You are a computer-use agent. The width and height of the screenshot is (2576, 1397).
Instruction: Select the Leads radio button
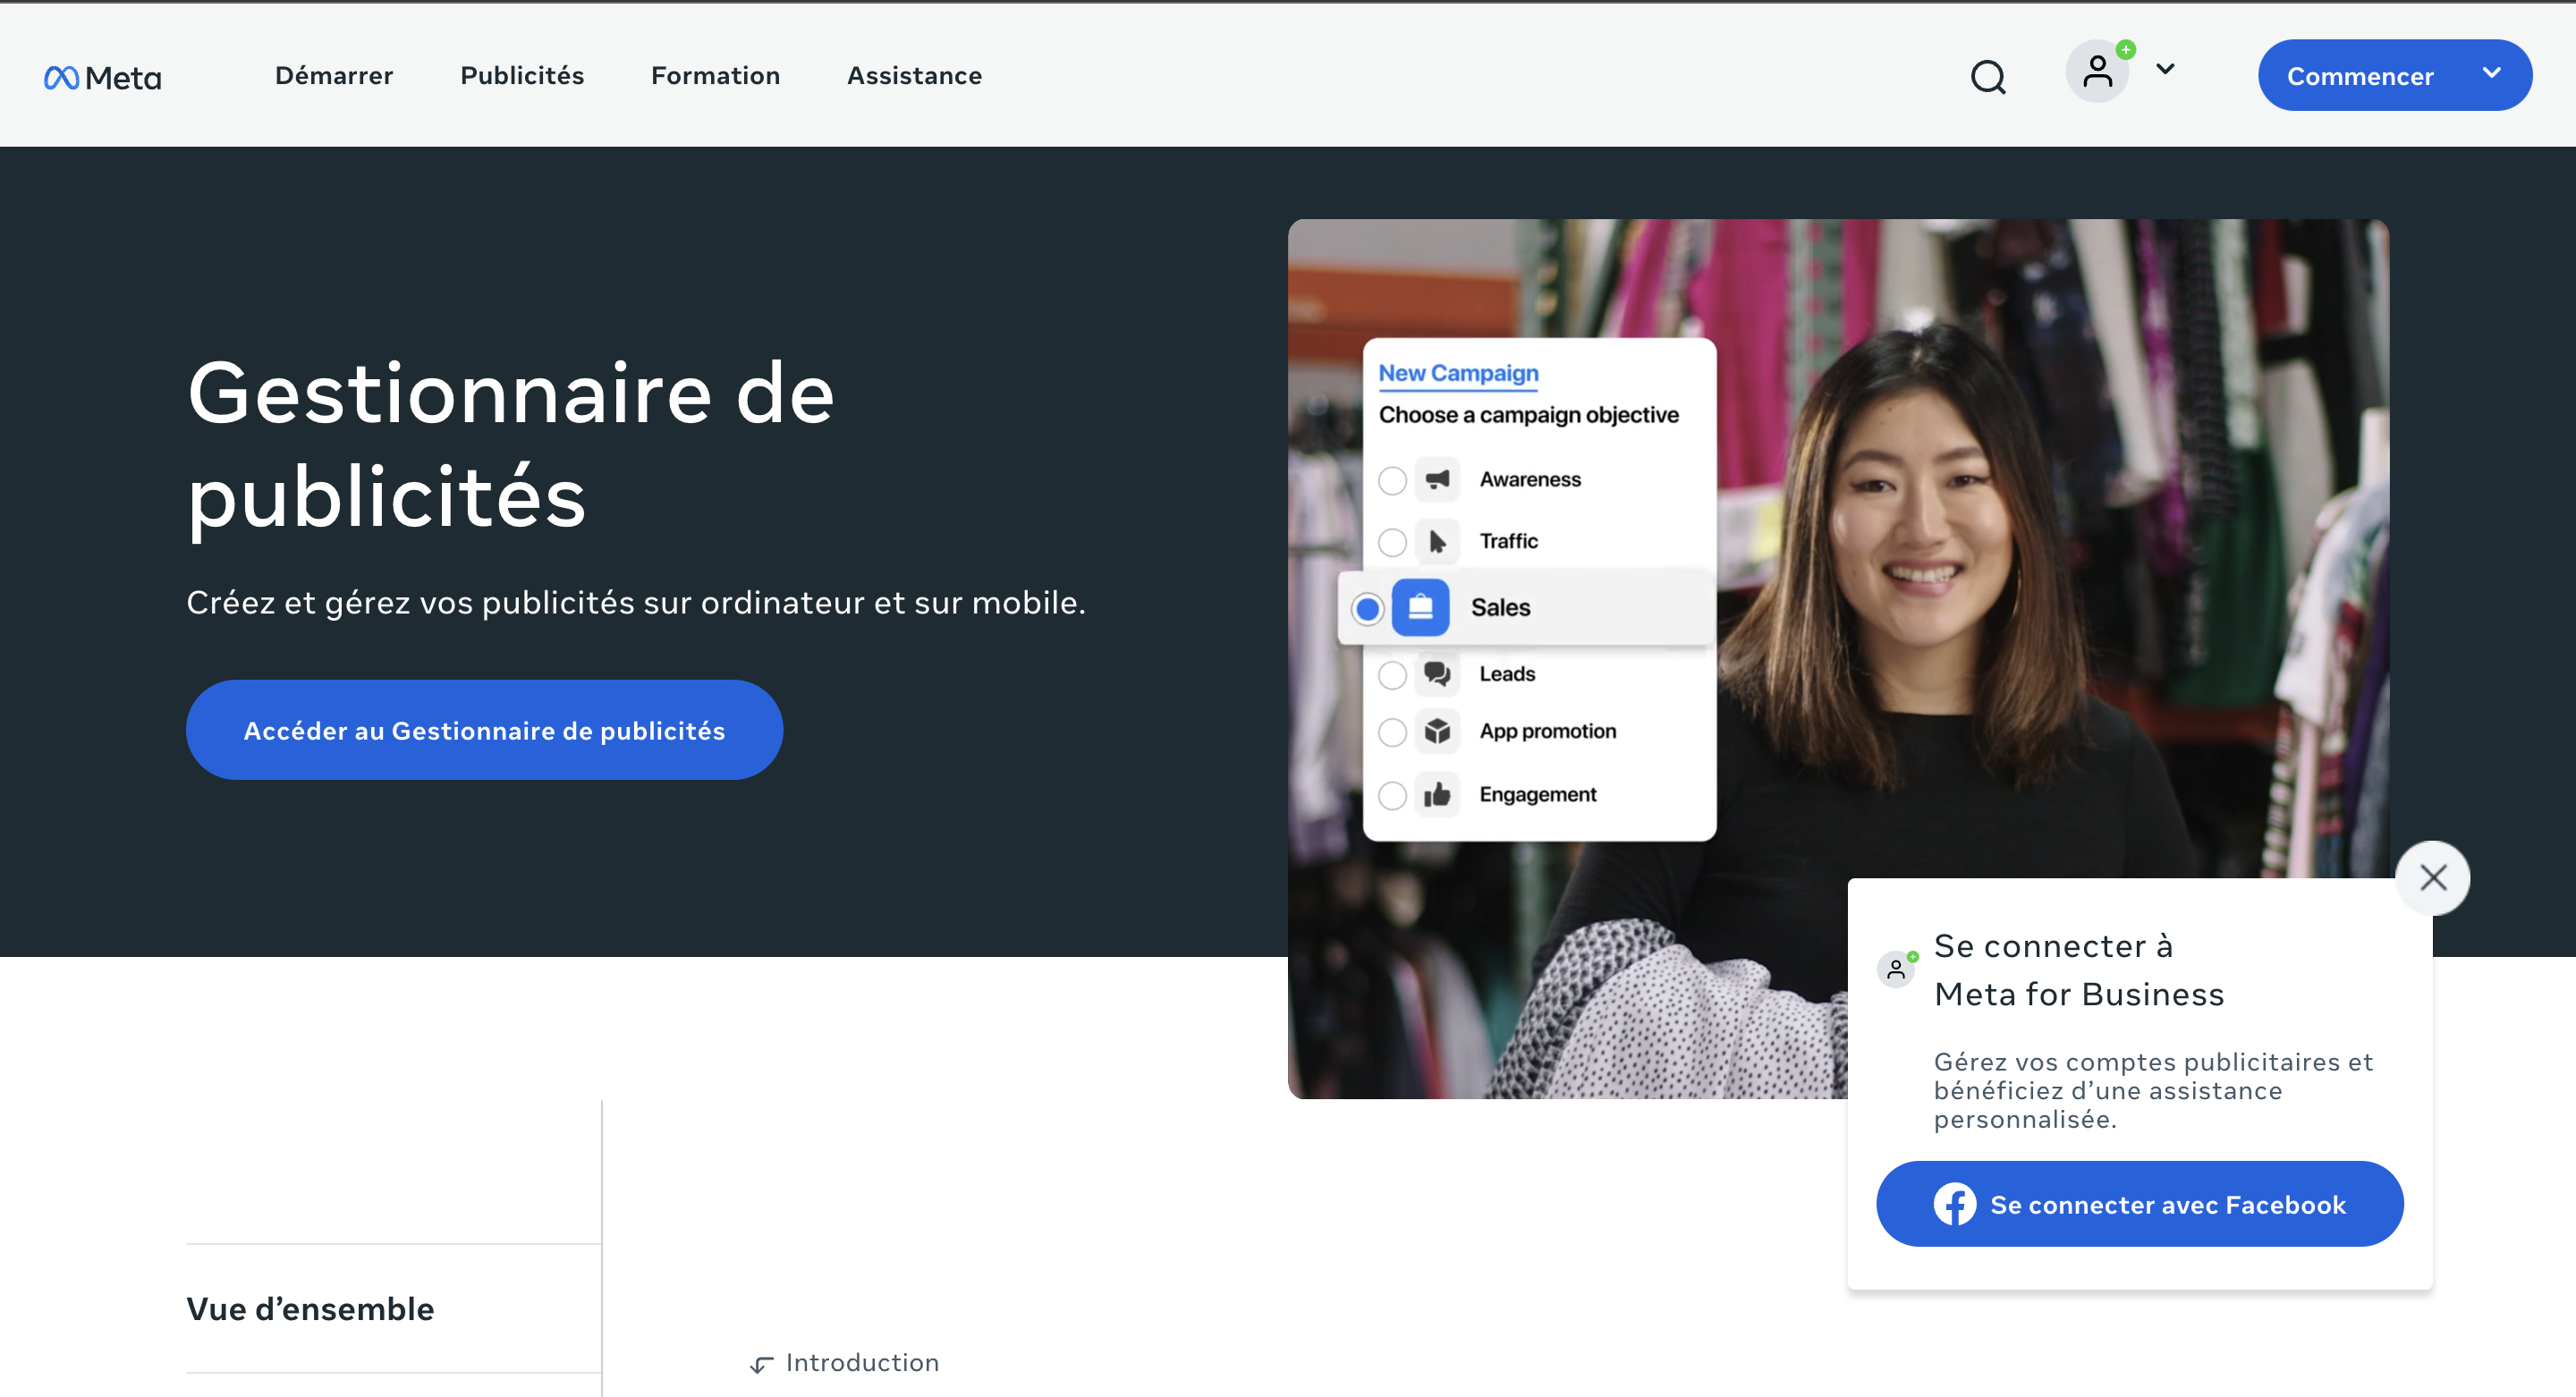pyautogui.click(x=1392, y=674)
